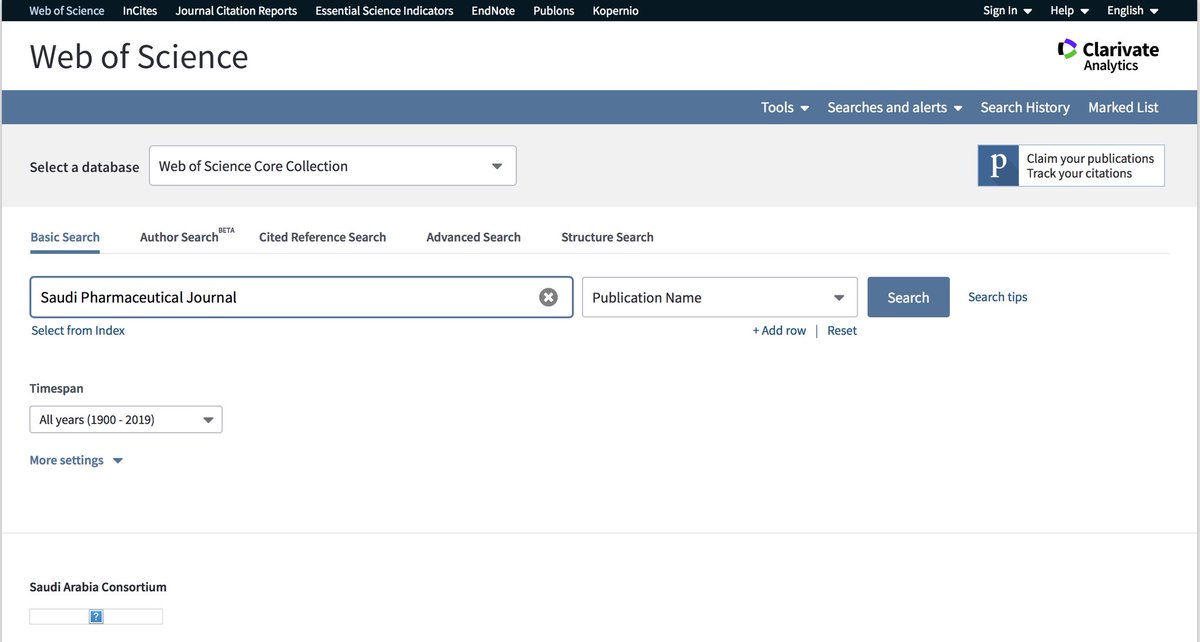Screen dimensions: 1200x642
Task: Click the broken image icon under Saudi Arabia Consortium
Action: tap(96, 617)
